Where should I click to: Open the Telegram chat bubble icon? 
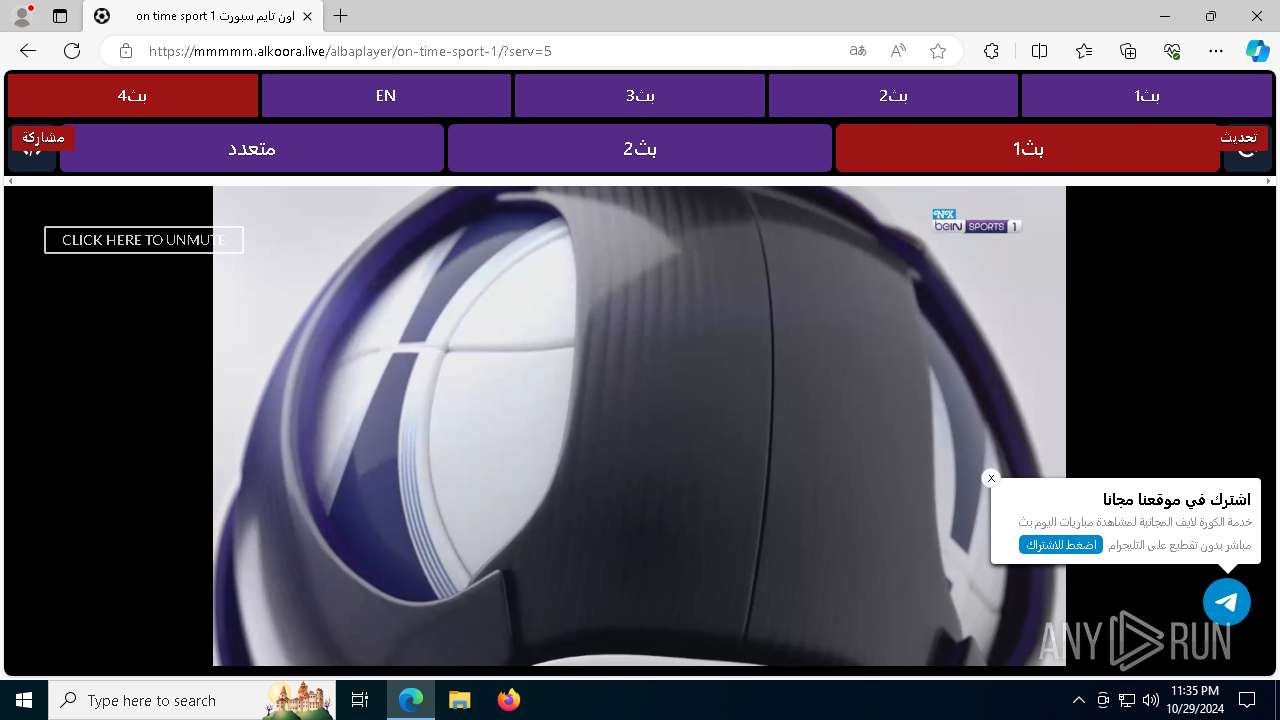coord(1227,602)
